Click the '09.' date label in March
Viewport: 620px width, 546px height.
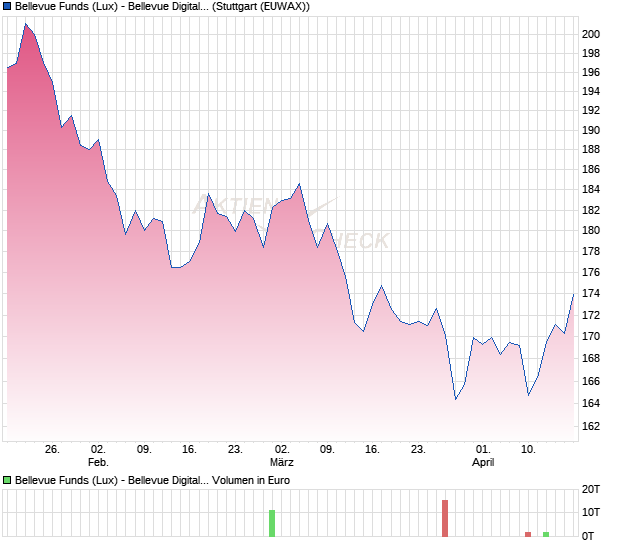point(327,450)
